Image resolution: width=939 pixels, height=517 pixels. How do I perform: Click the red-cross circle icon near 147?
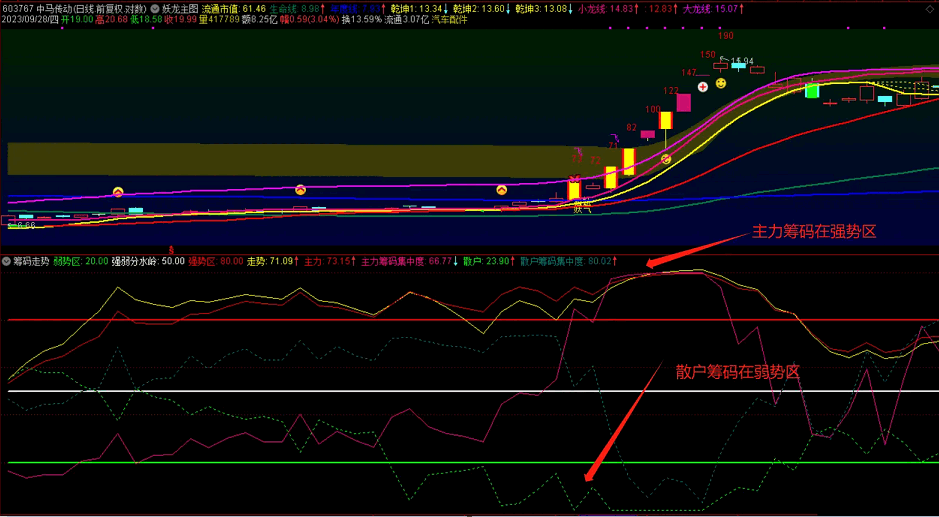(x=703, y=87)
